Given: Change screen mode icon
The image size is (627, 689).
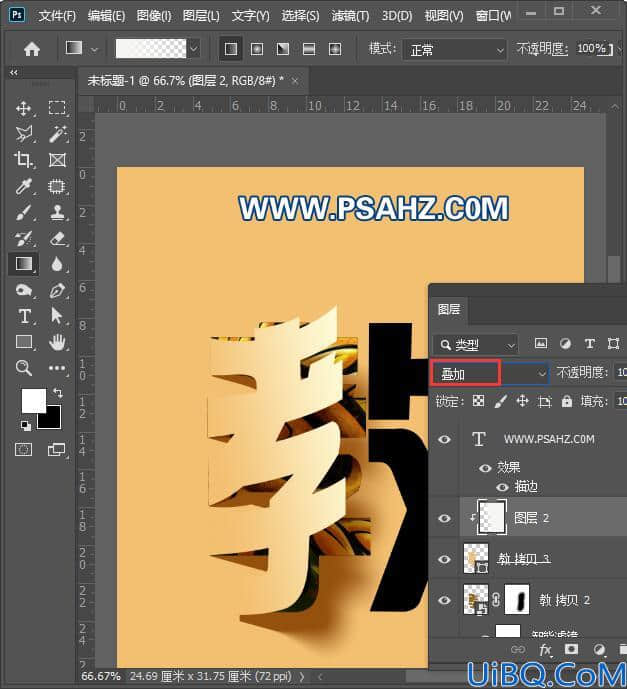Looking at the screenshot, I should click(56, 450).
